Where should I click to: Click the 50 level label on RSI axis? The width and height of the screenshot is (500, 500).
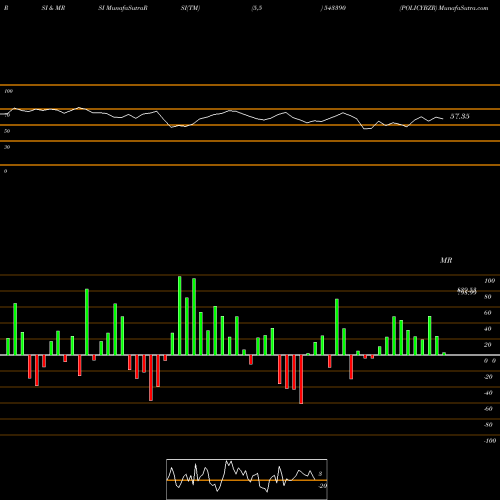[7, 131]
